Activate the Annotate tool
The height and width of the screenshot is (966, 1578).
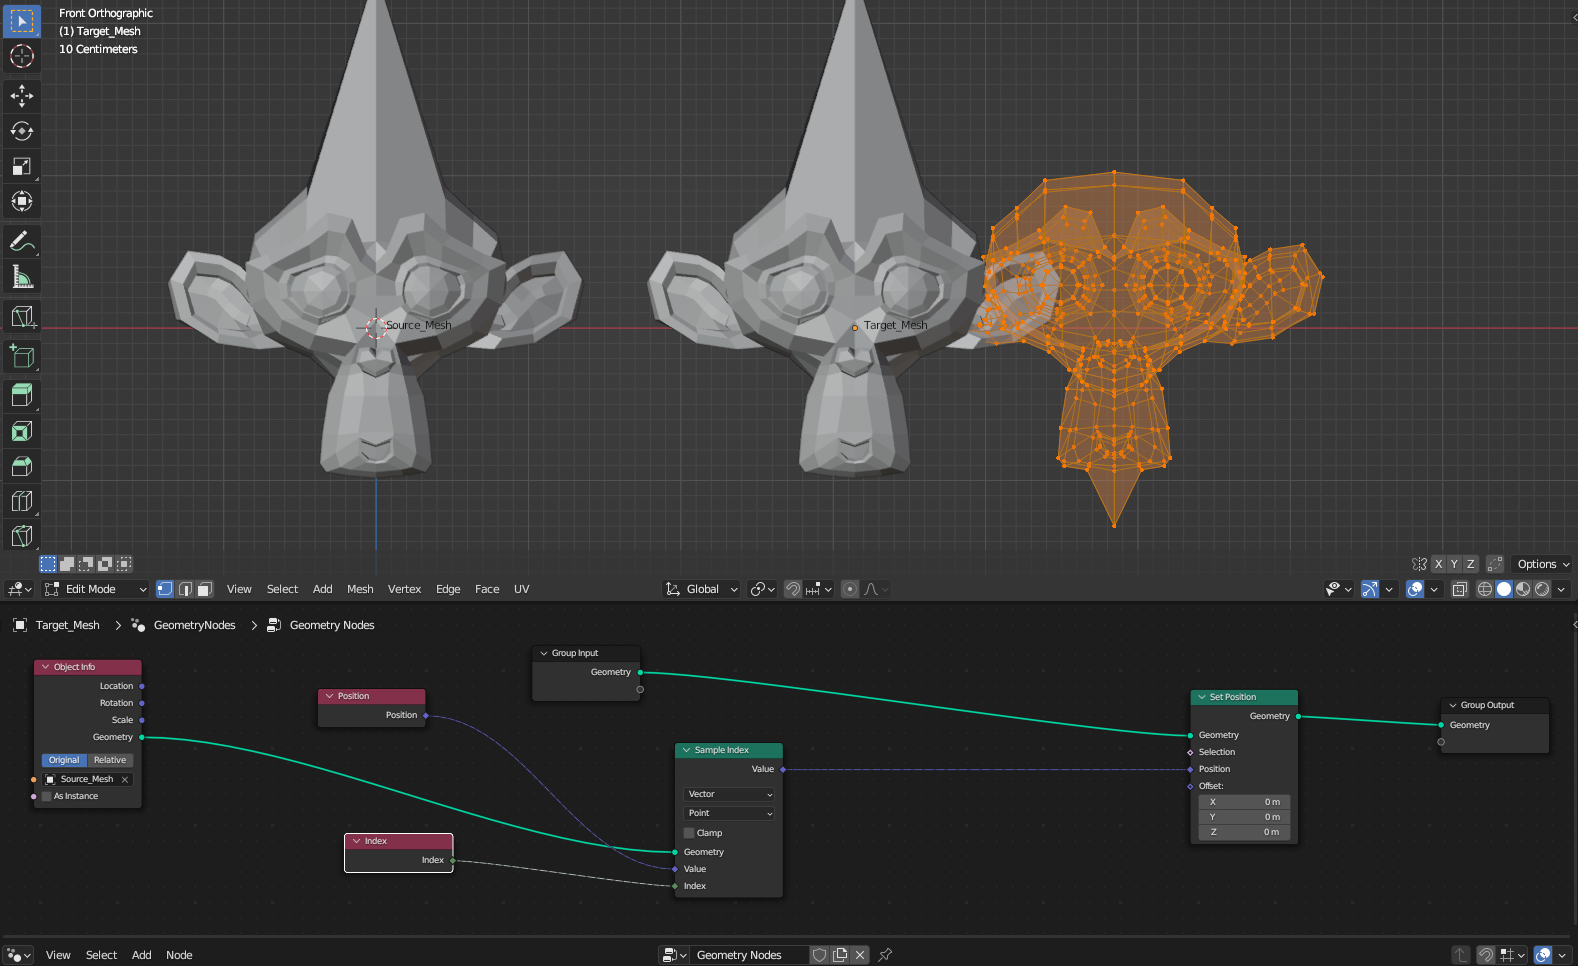pyautogui.click(x=22, y=242)
